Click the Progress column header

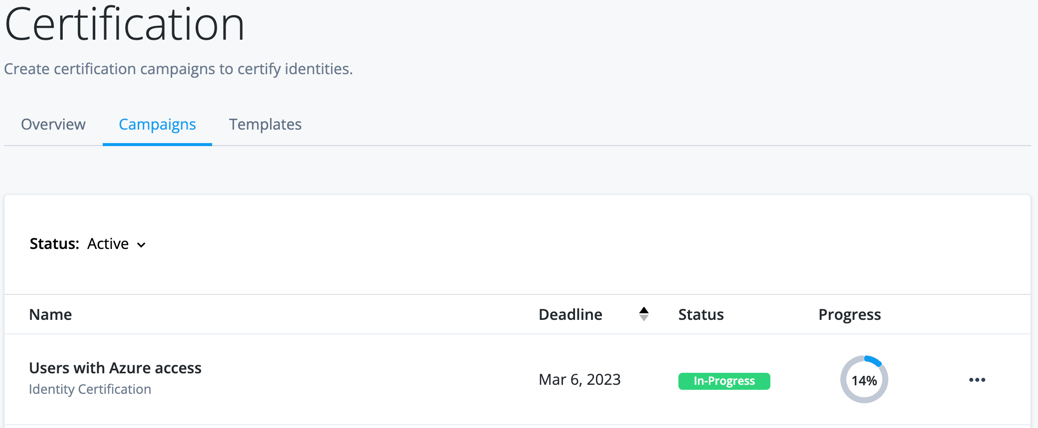(849, 314)
